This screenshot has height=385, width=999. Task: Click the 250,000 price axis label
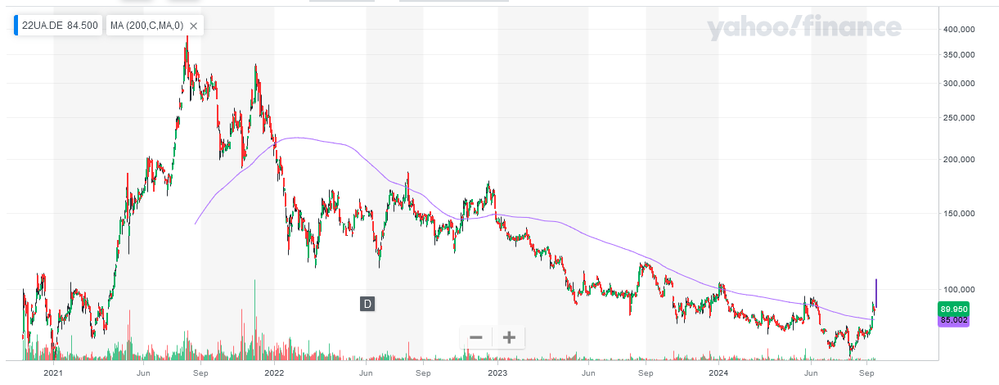pos(958,118)
